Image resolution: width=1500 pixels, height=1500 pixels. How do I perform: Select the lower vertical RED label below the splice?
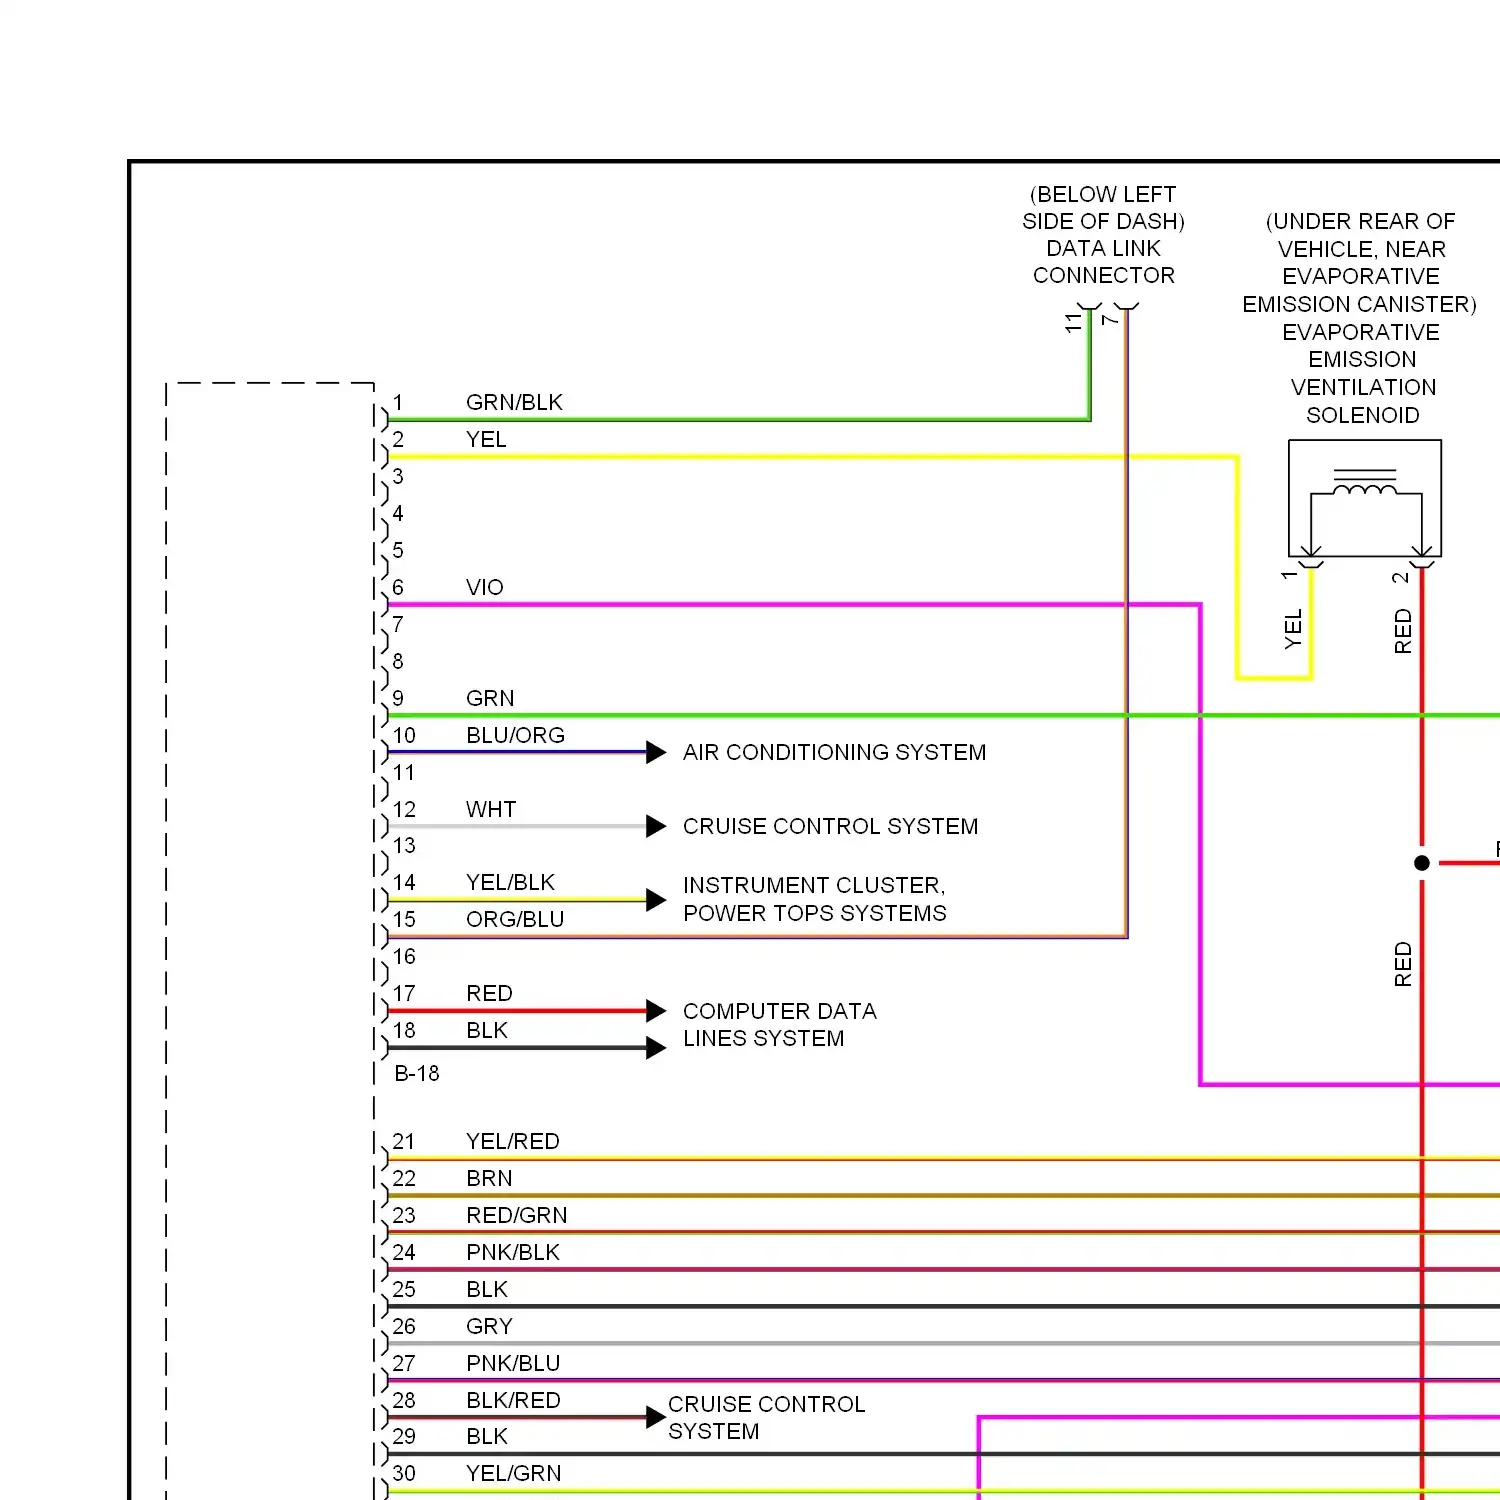(1403, 964)
